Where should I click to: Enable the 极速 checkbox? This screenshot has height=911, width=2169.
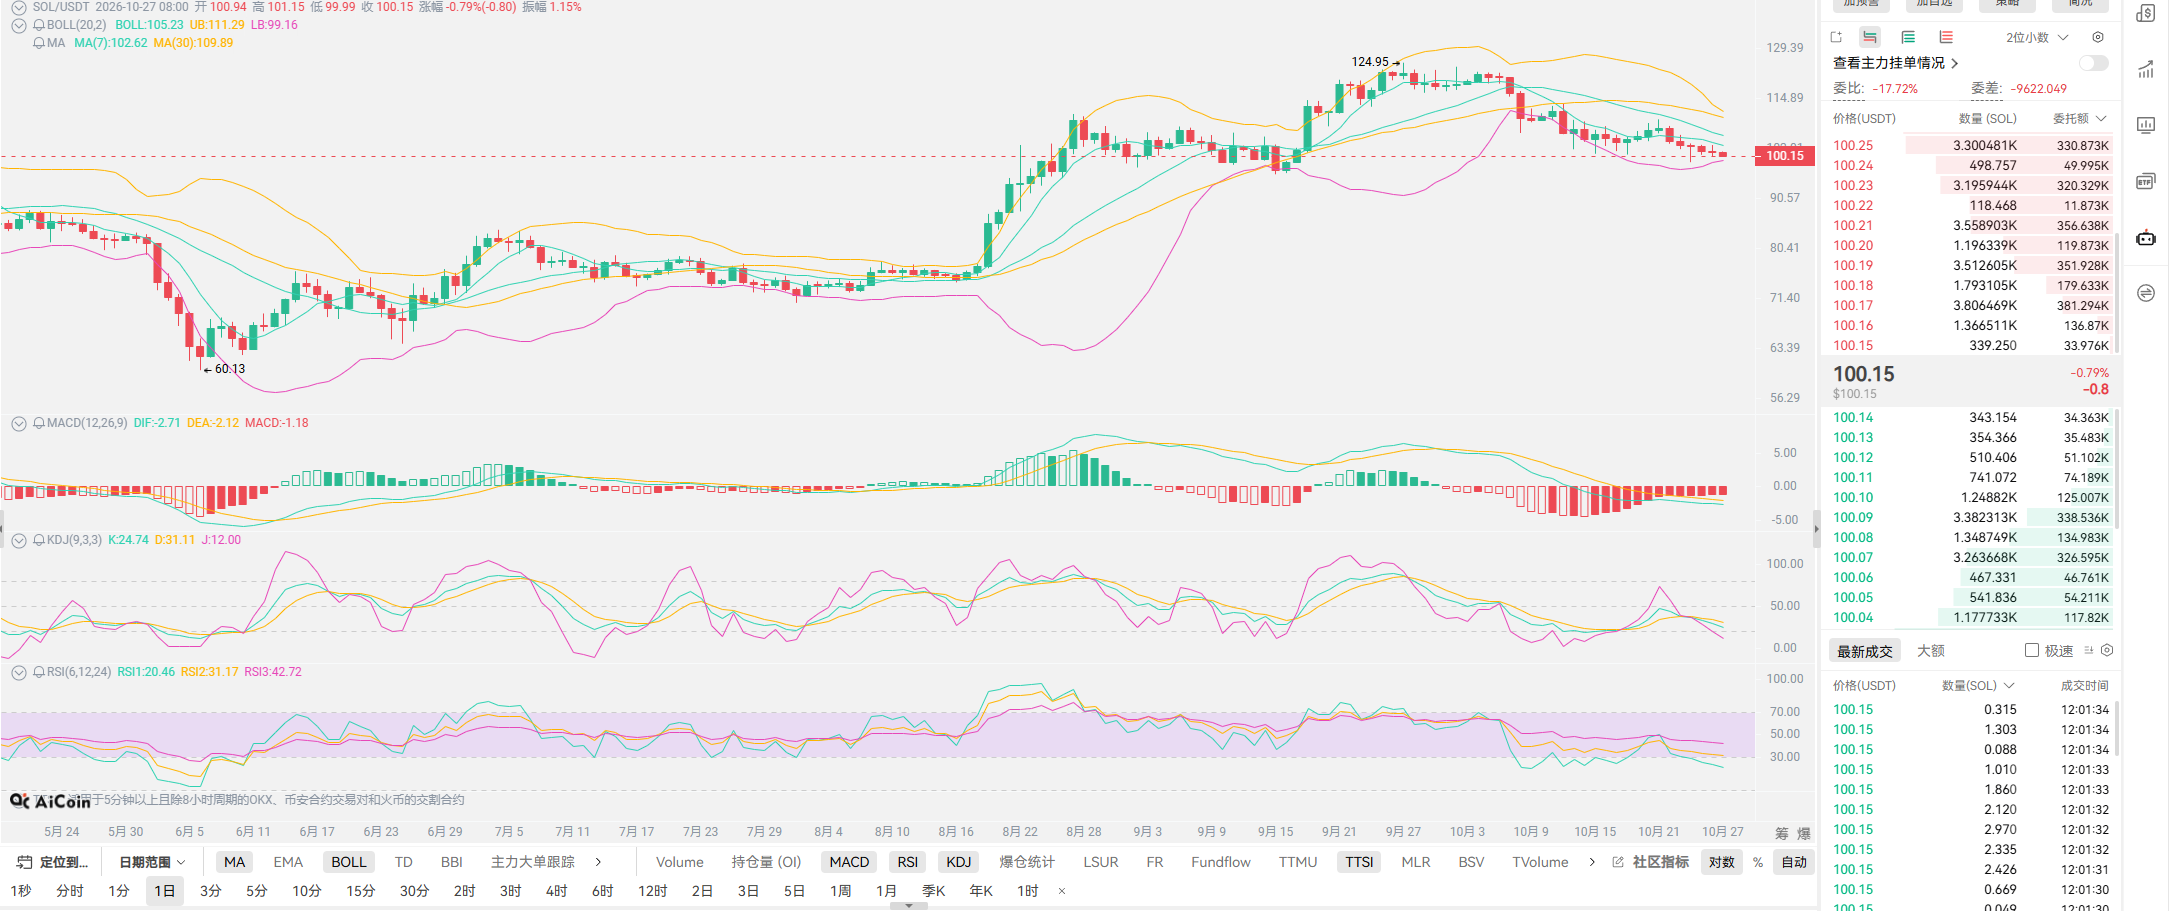click(x=2032, y=650)
